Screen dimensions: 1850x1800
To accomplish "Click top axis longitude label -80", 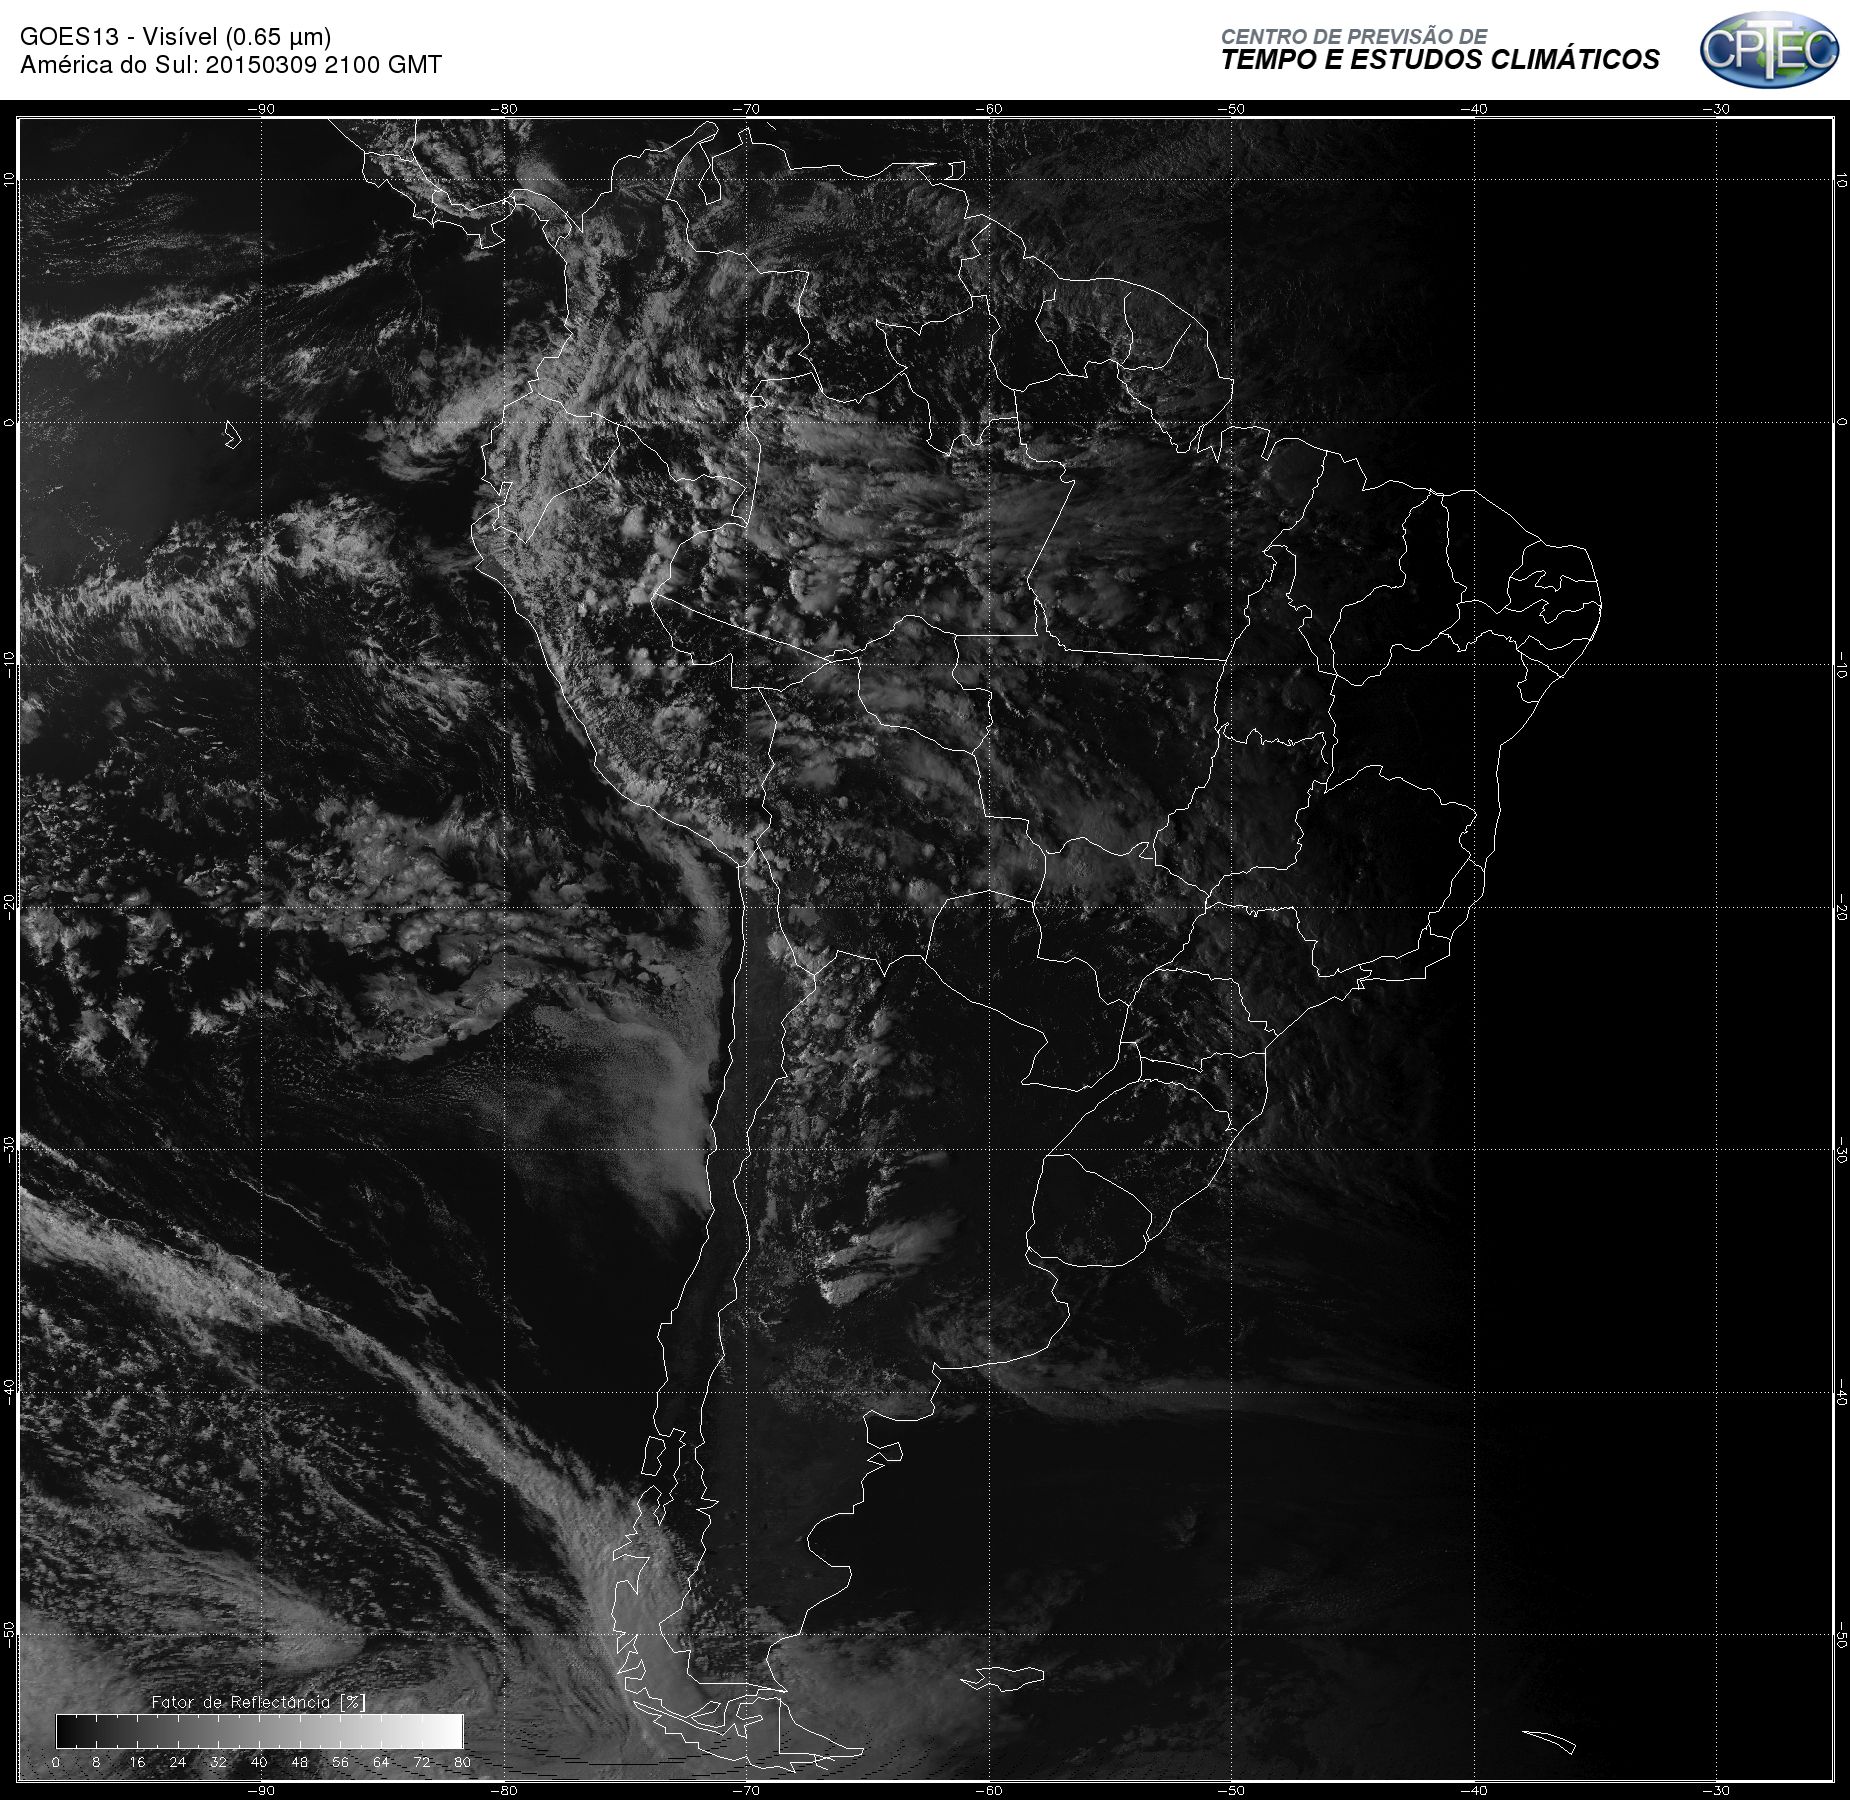I will [x=504, y=109].
